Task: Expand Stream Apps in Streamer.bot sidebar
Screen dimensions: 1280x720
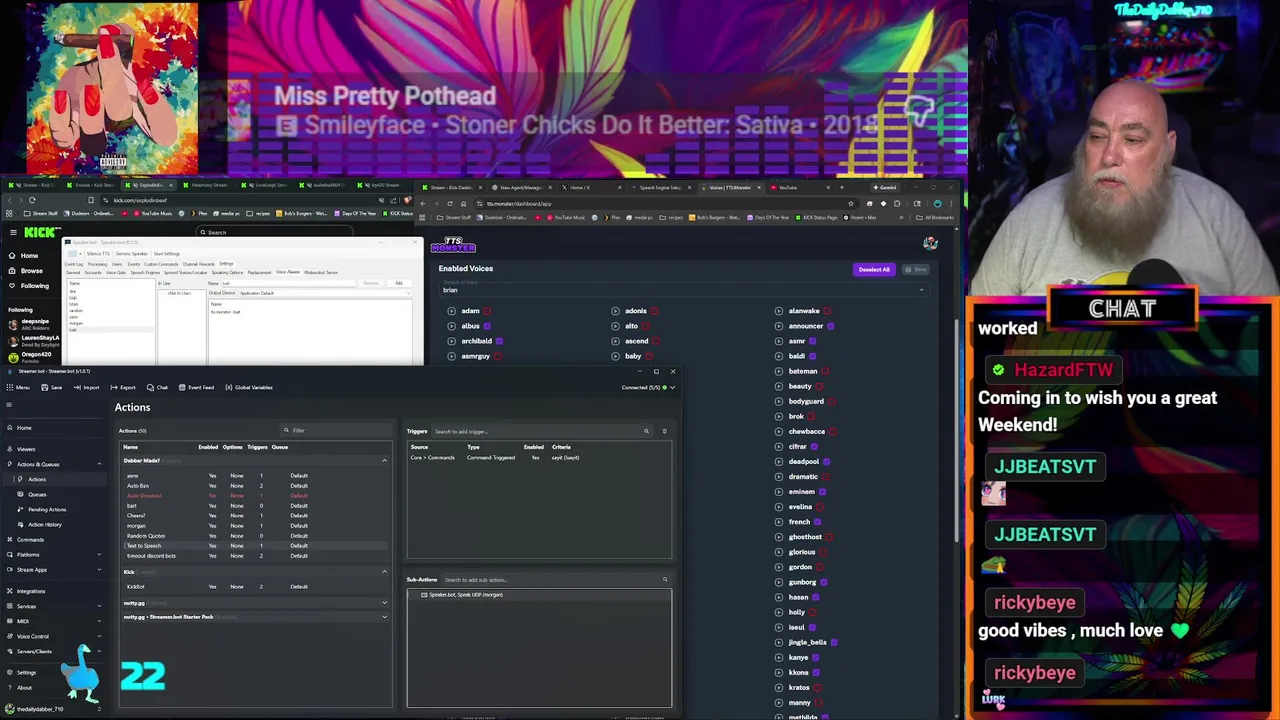Action: point(98,570)
